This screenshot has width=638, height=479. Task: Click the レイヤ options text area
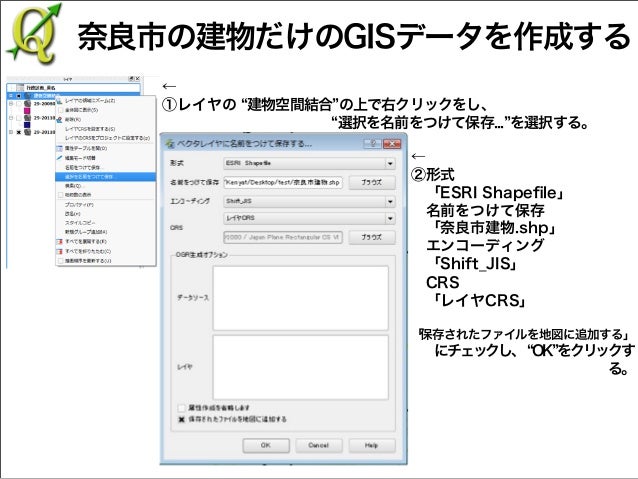coord(300,367)
